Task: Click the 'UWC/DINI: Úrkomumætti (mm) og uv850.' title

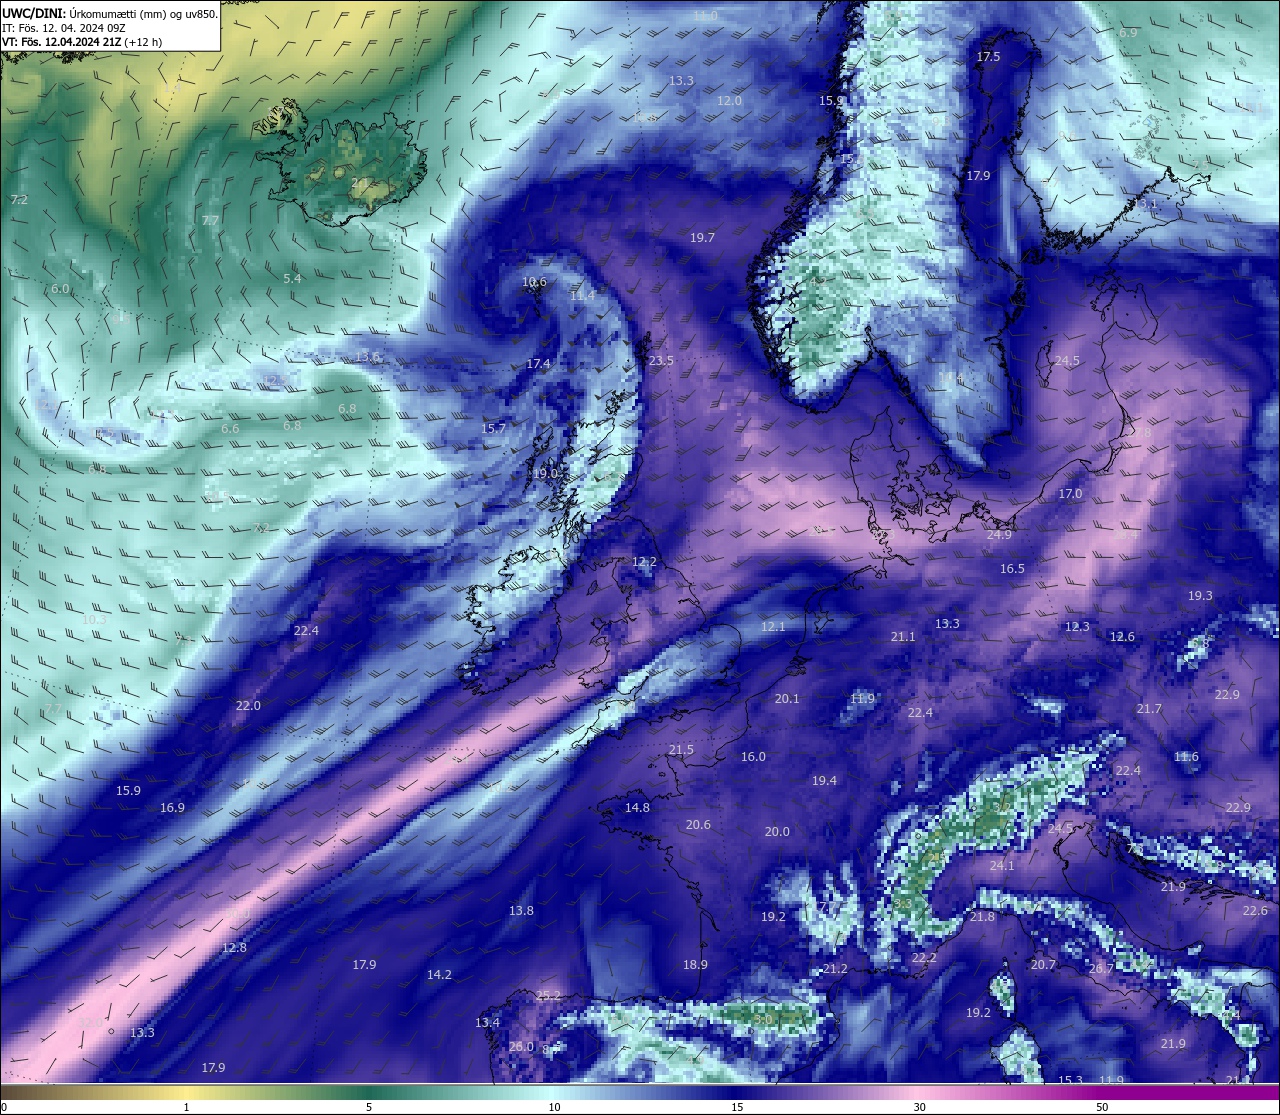Action: (110, 13)
